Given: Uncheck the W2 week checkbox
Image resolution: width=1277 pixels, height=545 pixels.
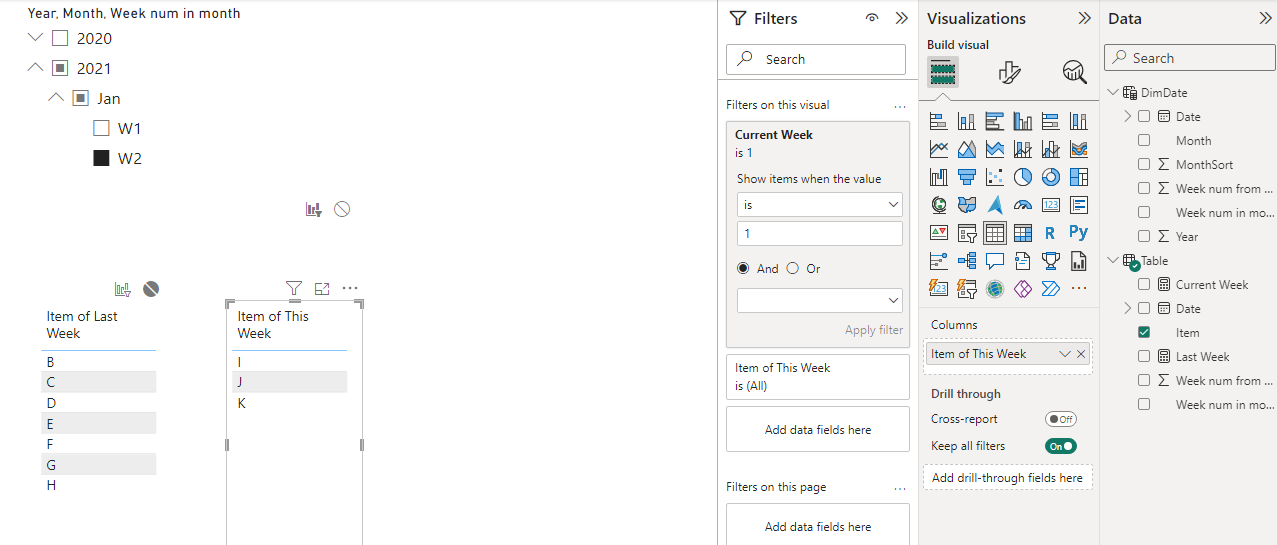Looking at the screenshot, I should (x=101, y=158).
